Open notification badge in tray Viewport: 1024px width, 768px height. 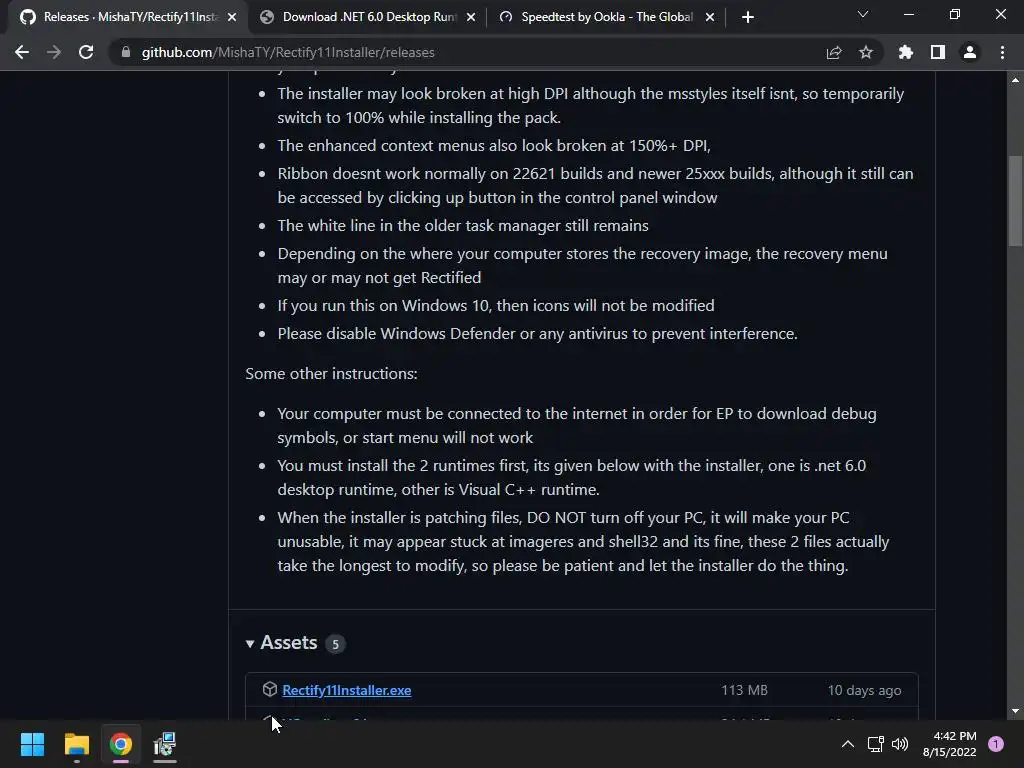(x=996, y=744)
